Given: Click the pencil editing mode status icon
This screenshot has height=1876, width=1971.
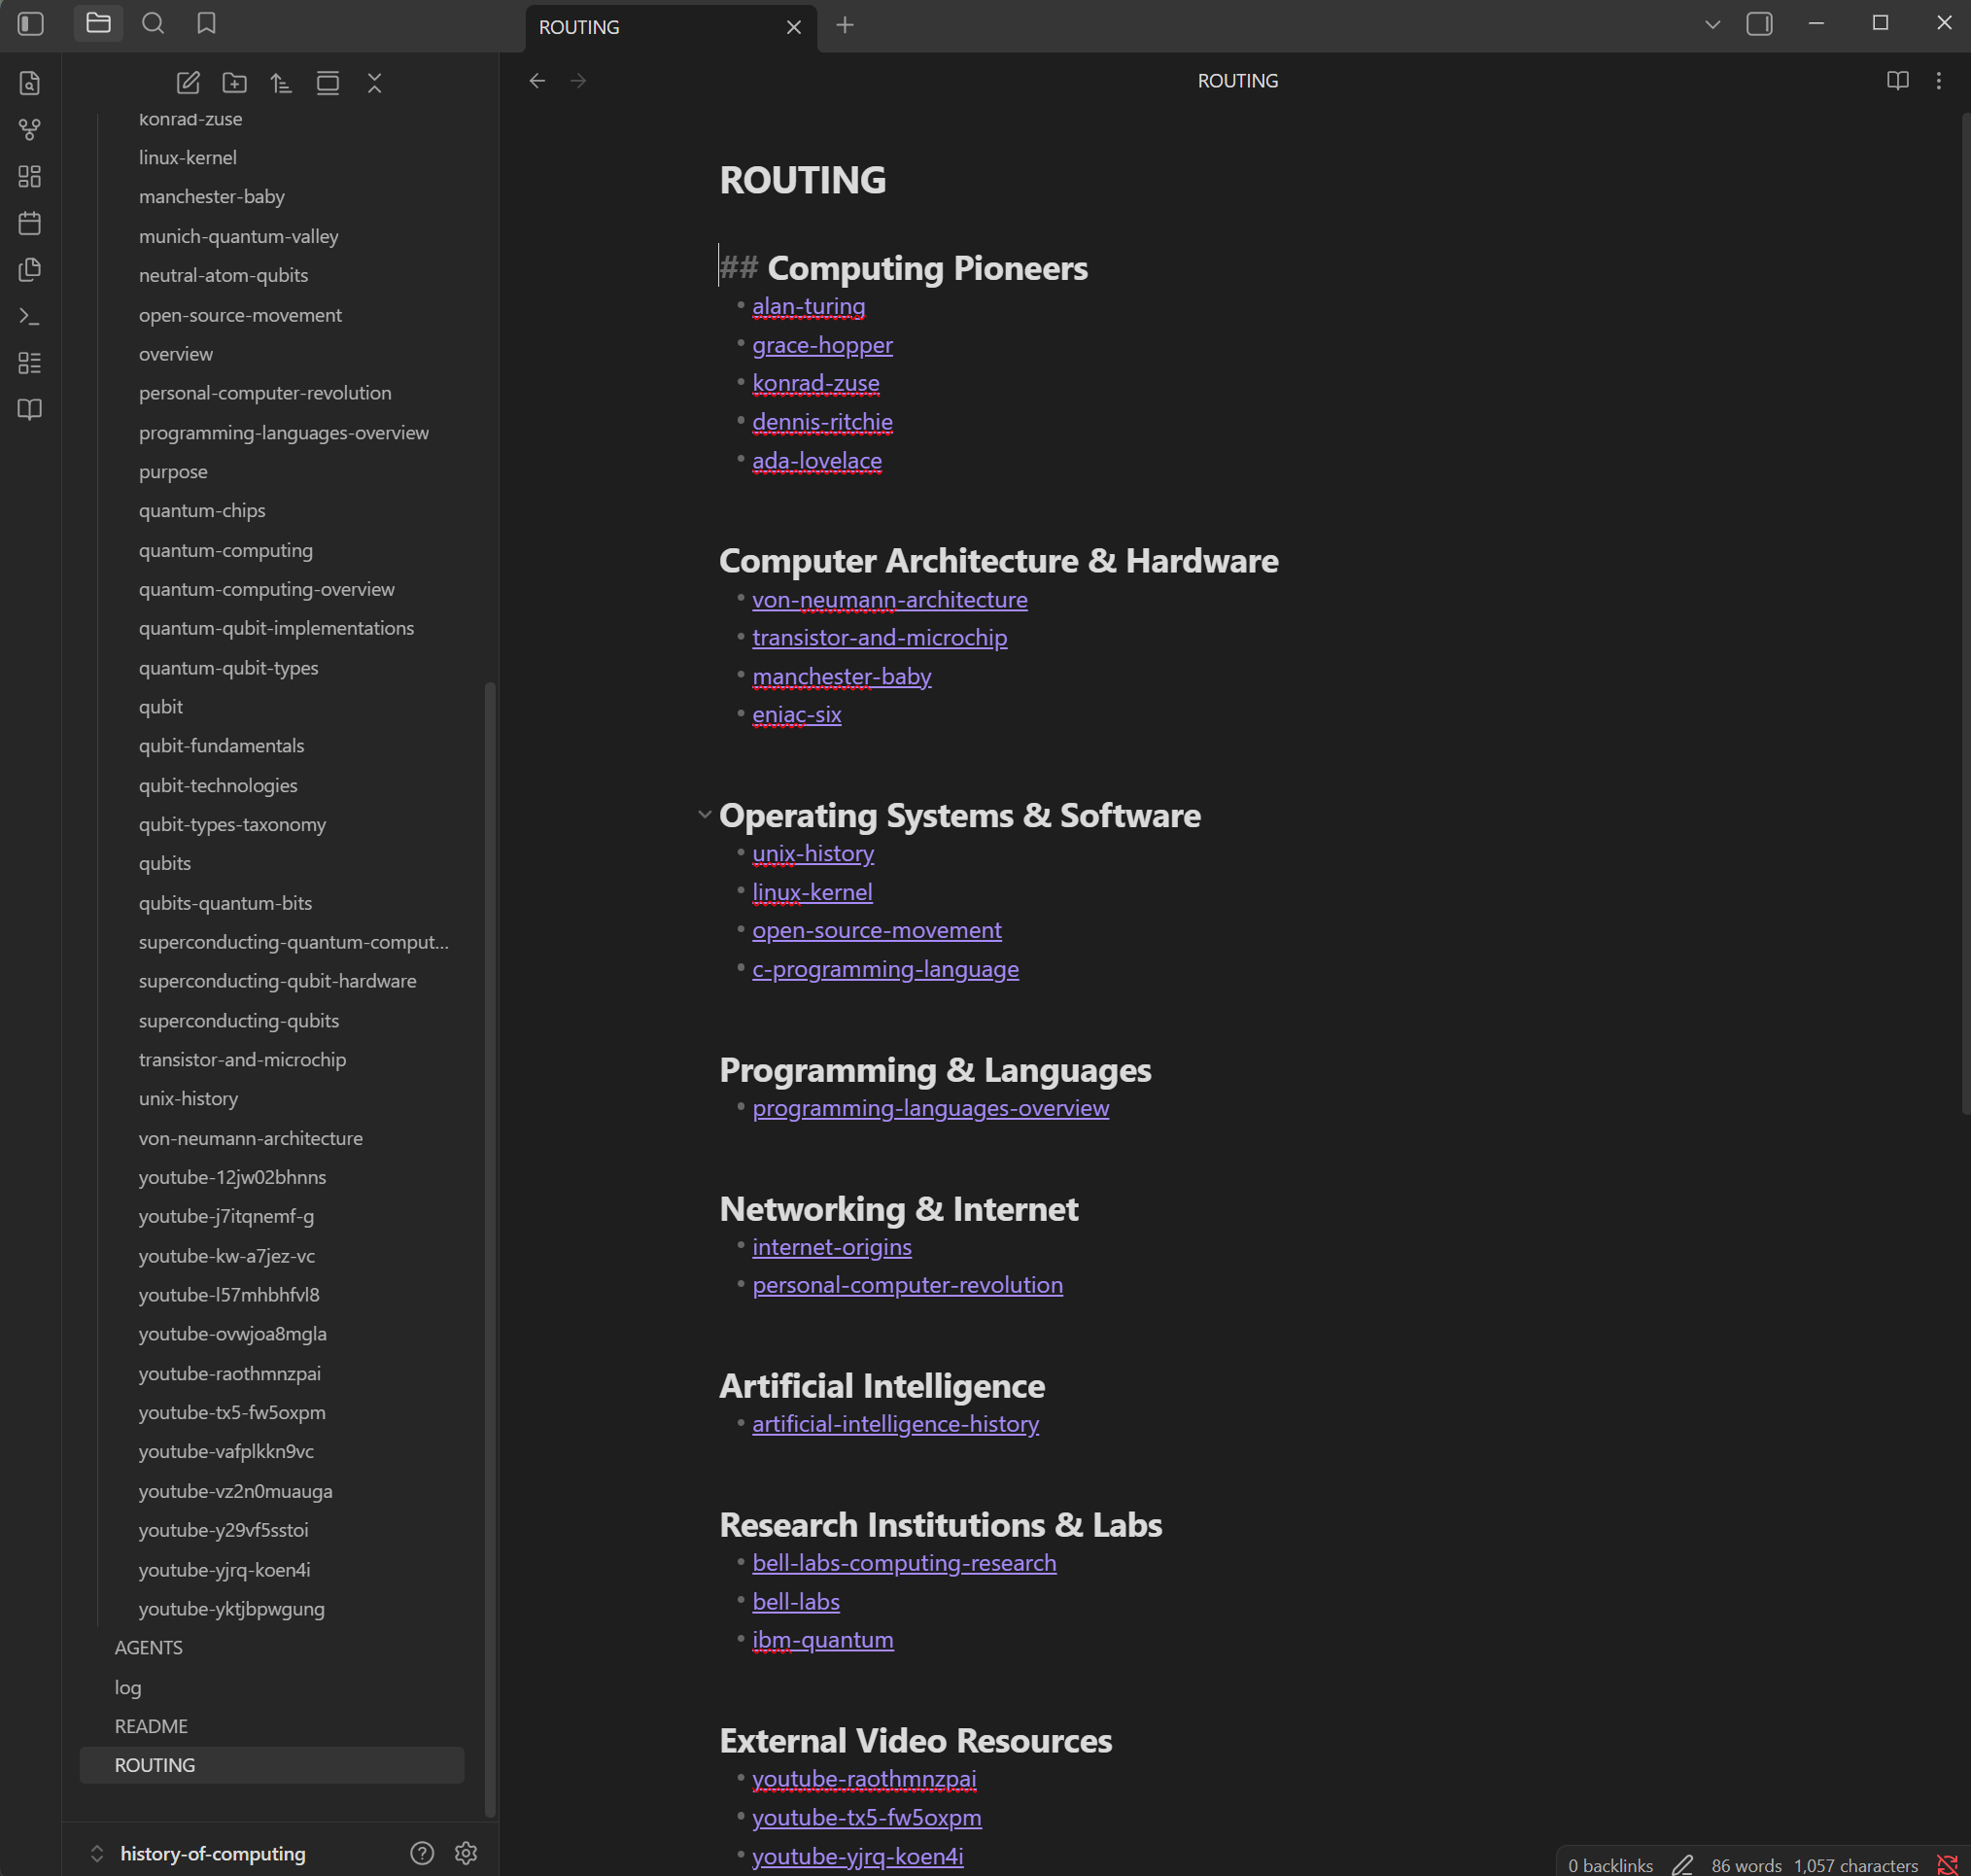Looking at the screenshot, I should coord(1683,1865).
